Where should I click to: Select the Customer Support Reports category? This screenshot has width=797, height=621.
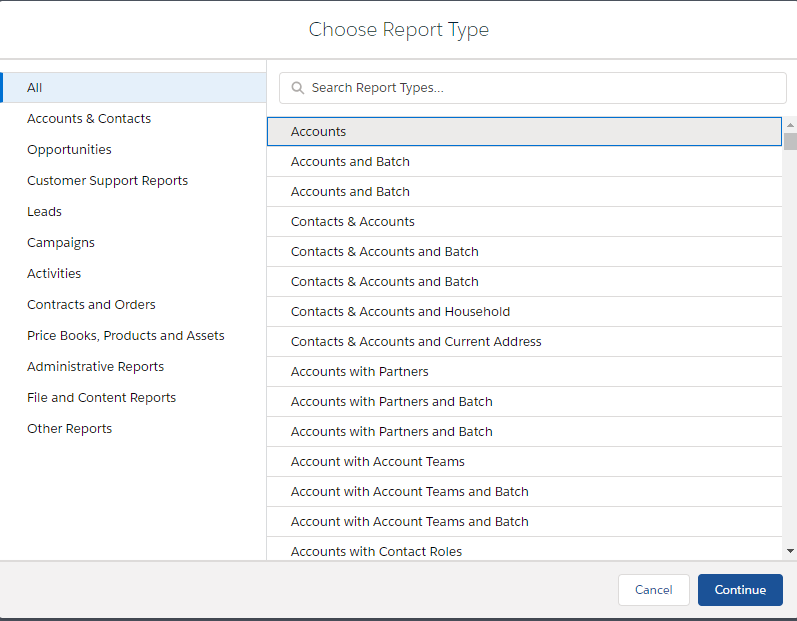coord(107,180)
